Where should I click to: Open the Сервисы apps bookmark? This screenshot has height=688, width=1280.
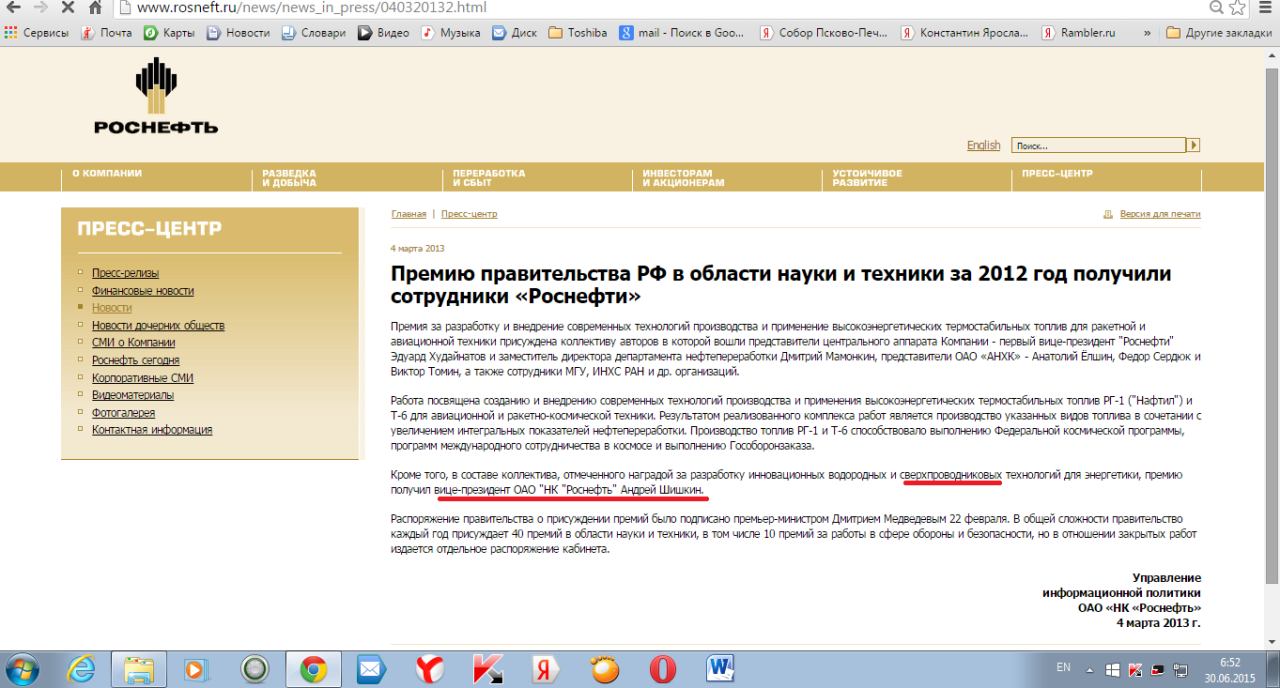[x=37, y=33]
